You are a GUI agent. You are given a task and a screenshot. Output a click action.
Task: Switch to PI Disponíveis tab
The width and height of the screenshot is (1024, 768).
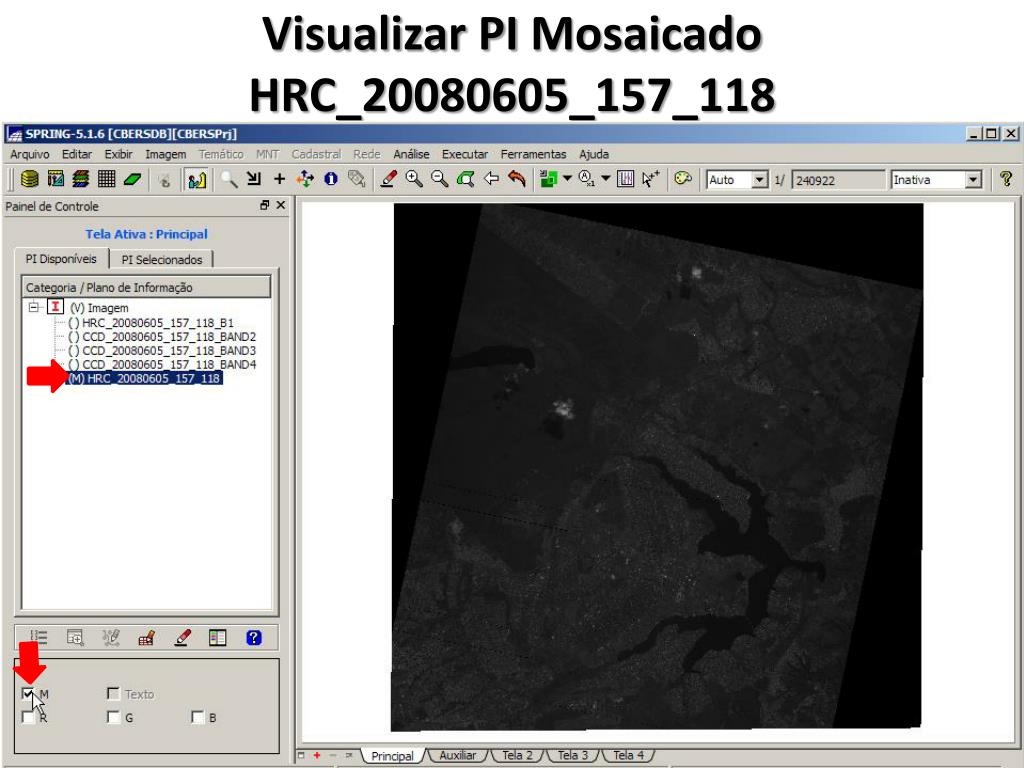[61, 259]
